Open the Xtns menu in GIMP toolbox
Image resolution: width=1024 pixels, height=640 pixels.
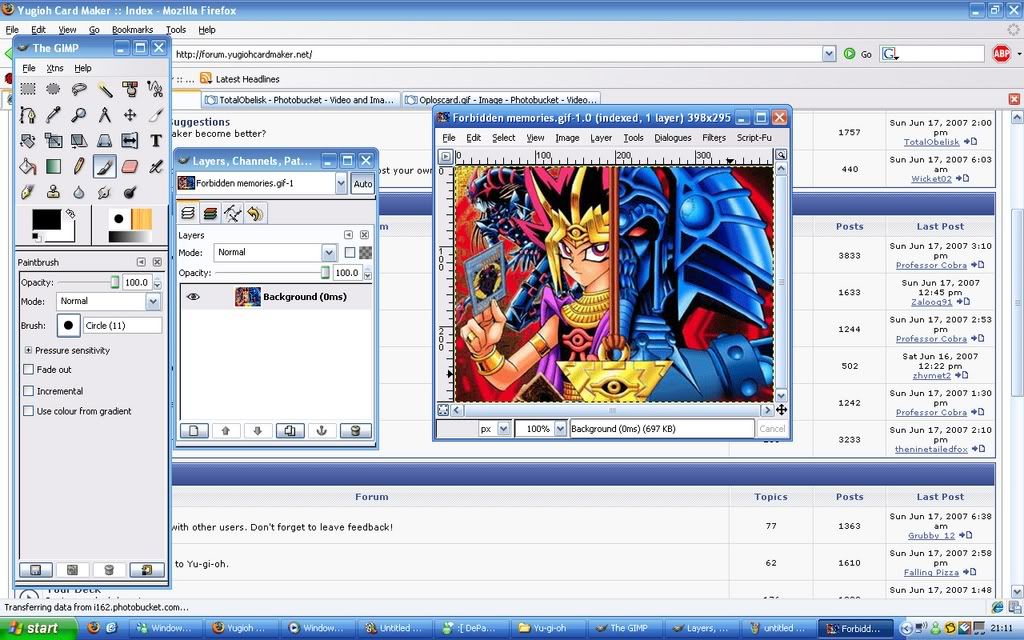point(55,68)
